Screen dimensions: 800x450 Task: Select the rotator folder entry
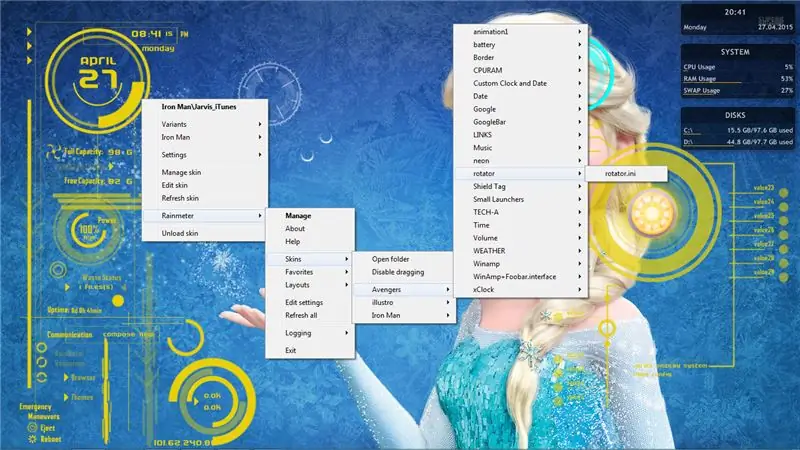(x=520, y=173)
